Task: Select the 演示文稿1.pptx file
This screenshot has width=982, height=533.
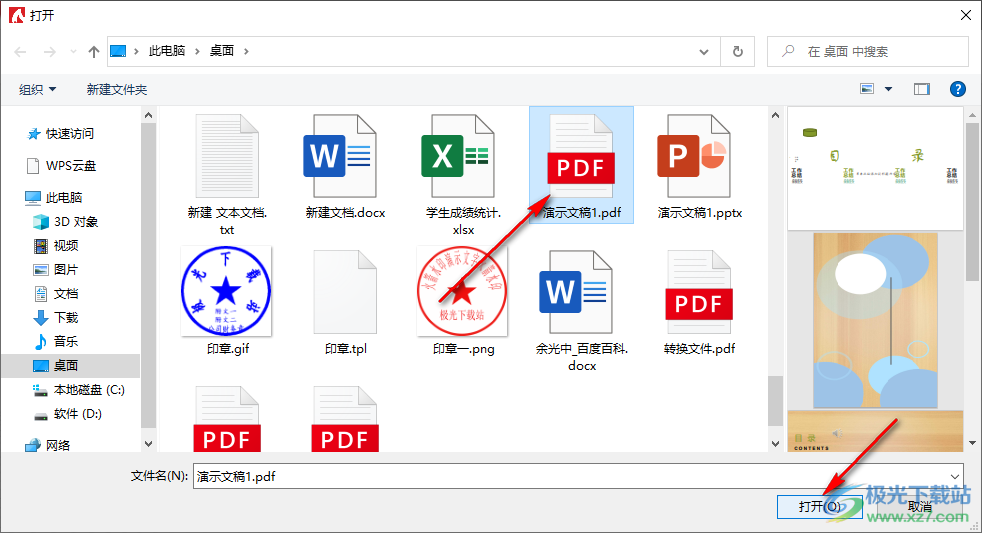Action: [x=700, y=167]
